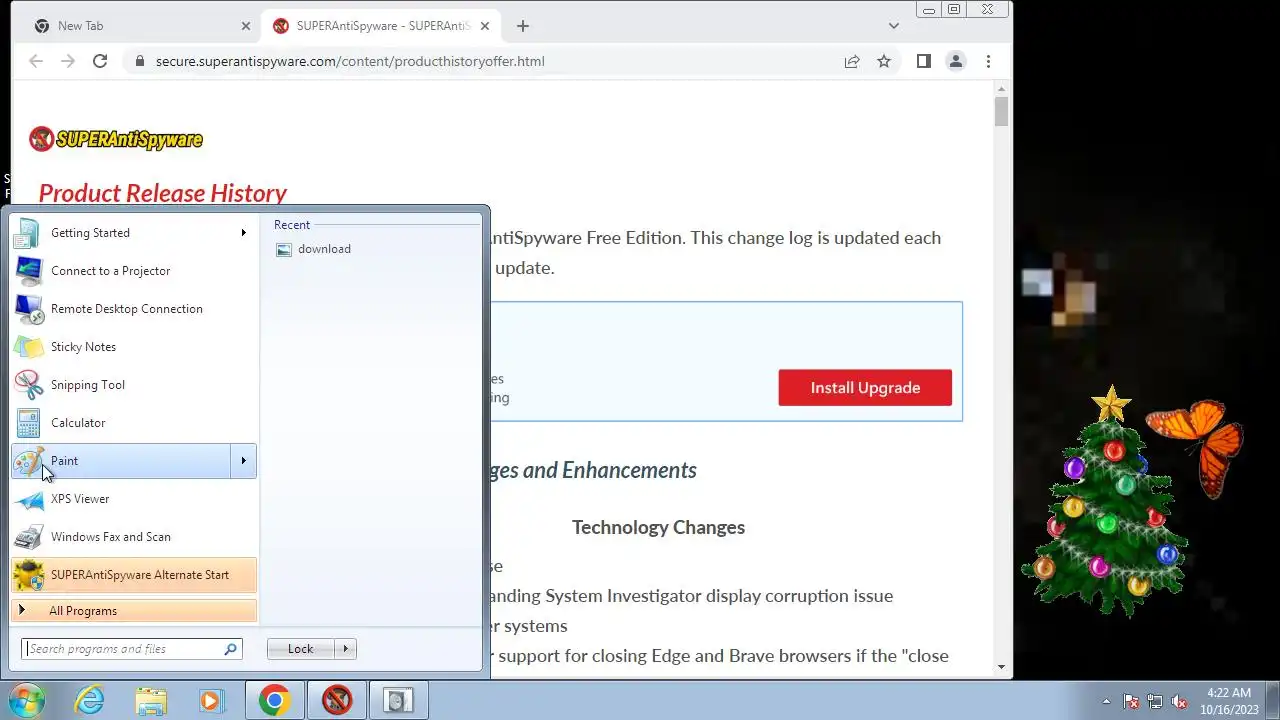Open the Snipping Tool

click(x=133, y=385)
